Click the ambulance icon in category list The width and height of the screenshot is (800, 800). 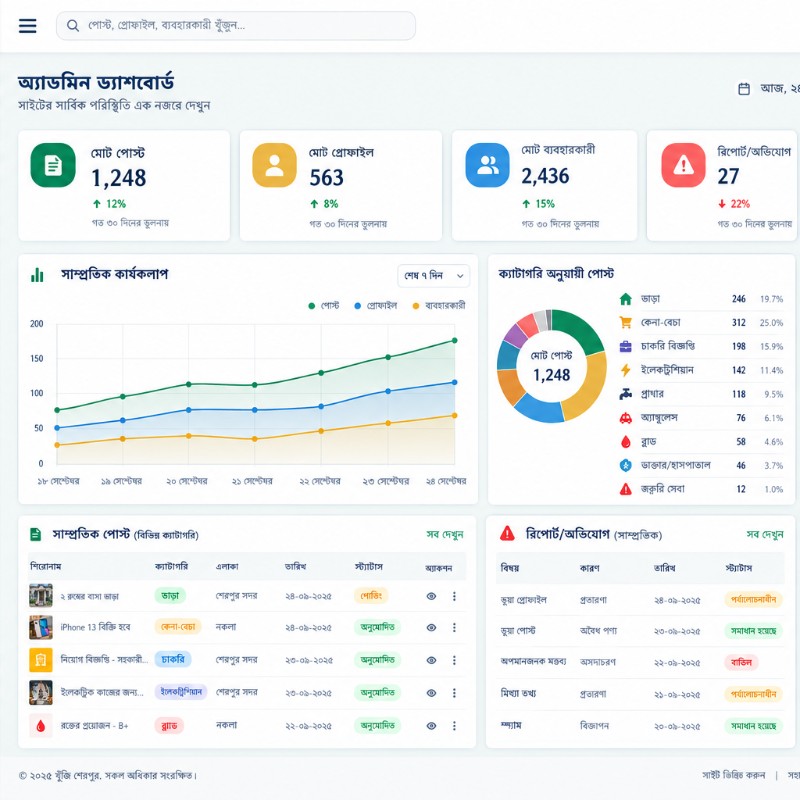tap(626, 418)
